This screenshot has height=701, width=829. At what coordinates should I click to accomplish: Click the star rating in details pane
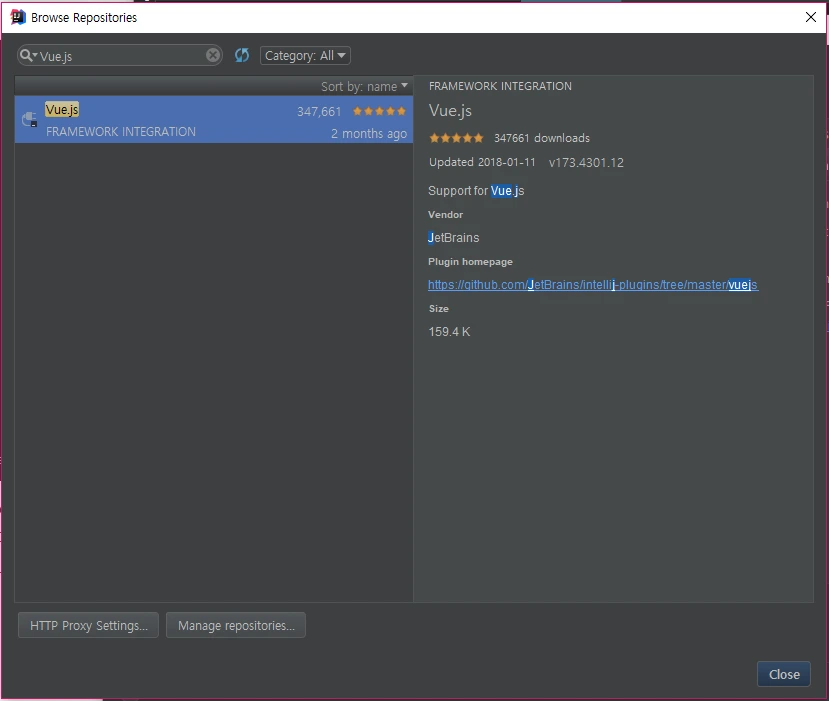click(x=456, y=138)
